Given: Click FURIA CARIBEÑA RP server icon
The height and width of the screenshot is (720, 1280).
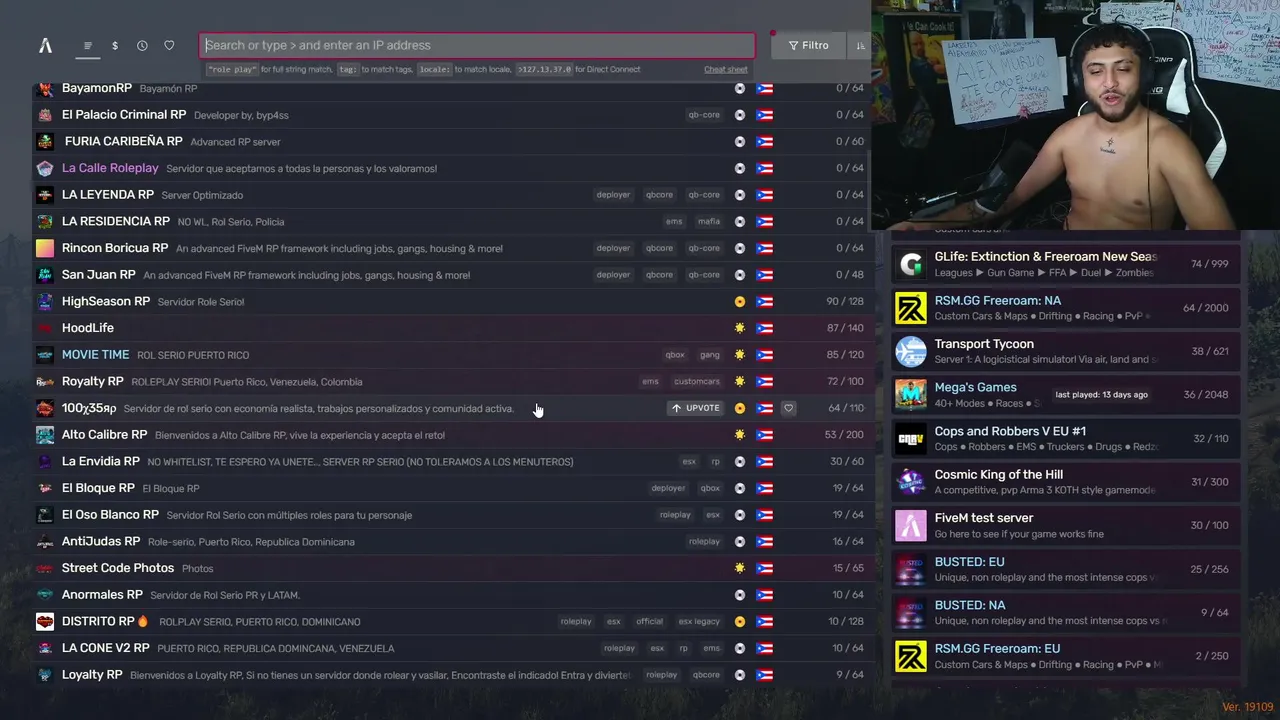Looking at the screenshot, I should coord(45,141).
